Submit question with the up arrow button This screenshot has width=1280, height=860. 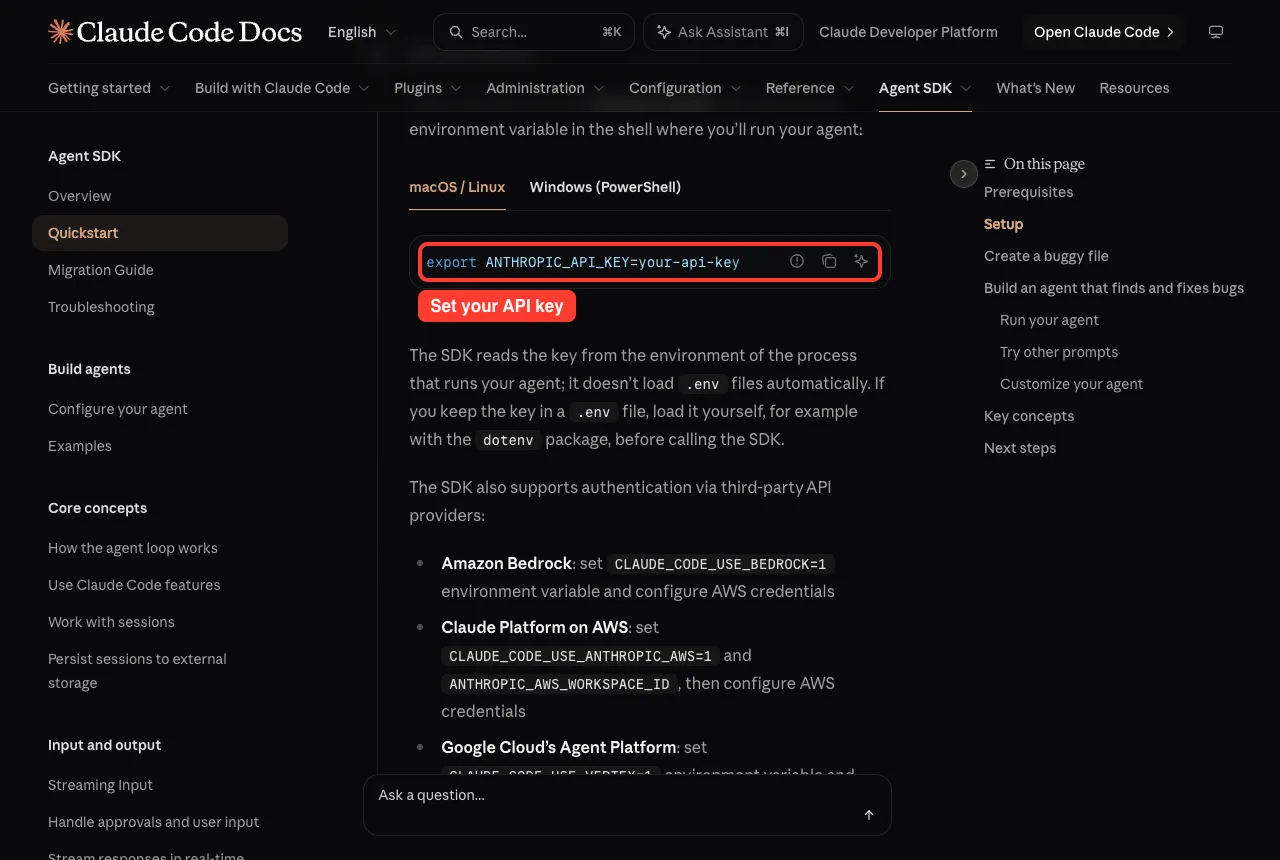click(869, 815)
